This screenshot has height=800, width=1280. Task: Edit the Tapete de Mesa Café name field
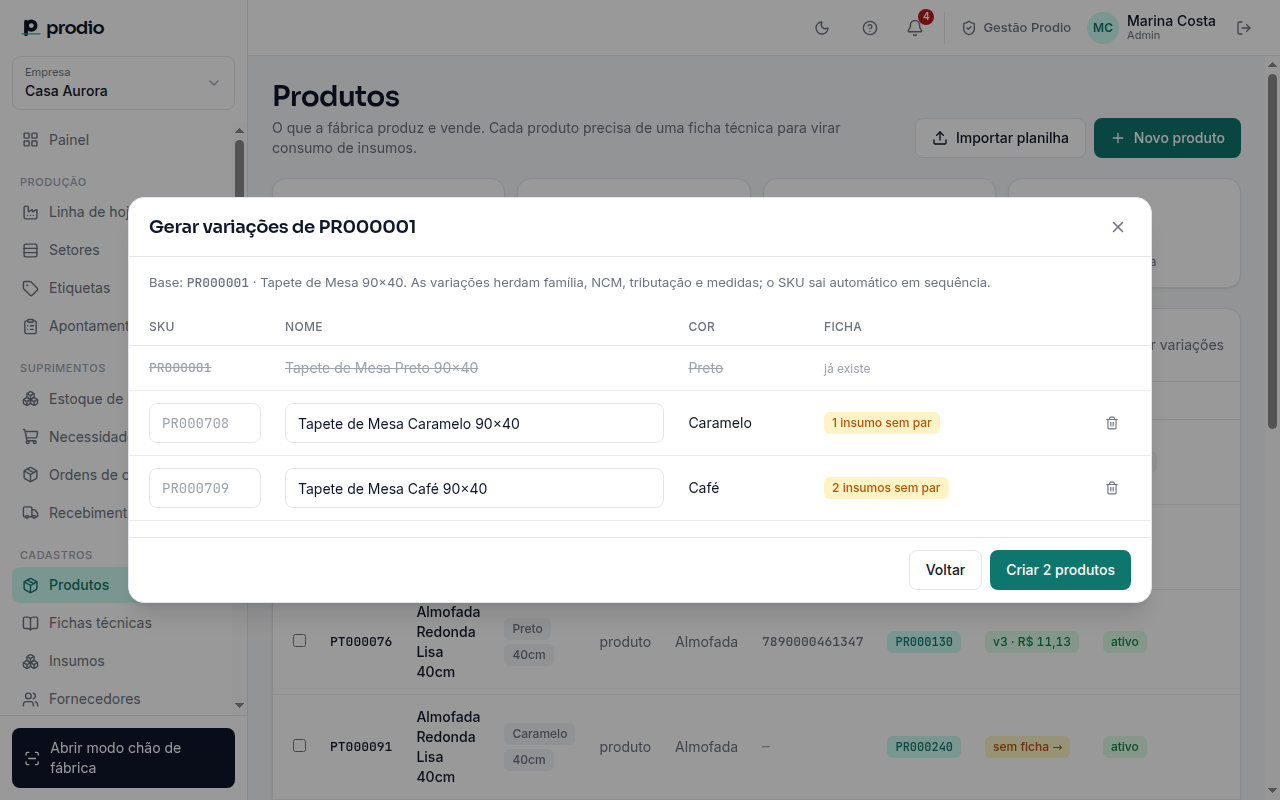[x=474, y=488]
